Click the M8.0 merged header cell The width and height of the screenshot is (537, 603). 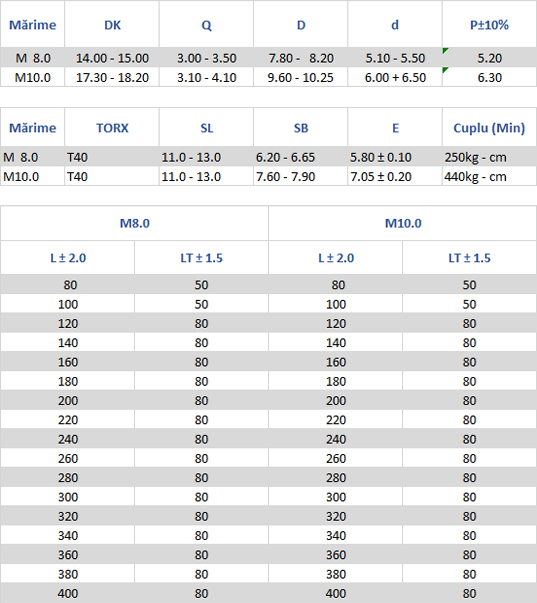pyautogui.click(x=135, y=223)
